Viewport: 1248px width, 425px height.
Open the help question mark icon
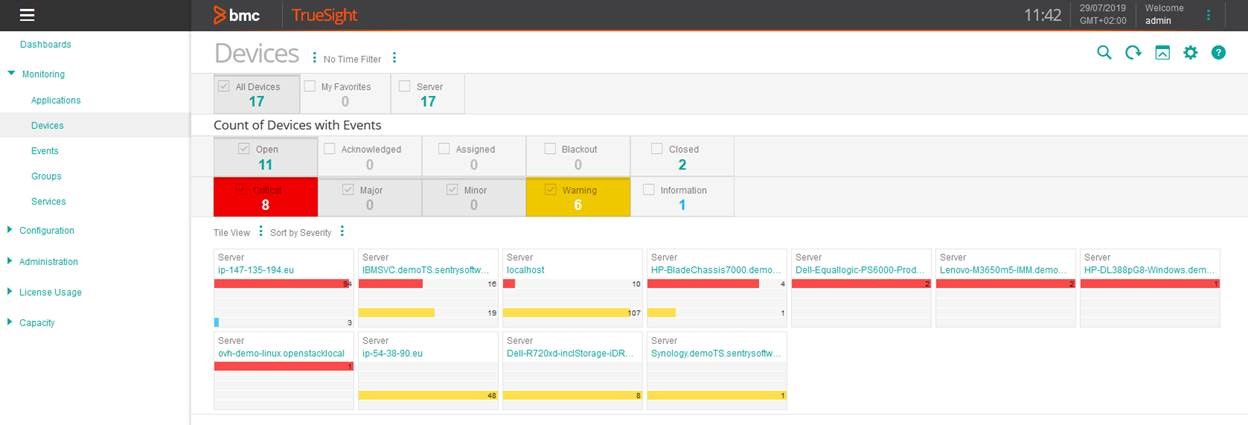(x=1218, y=53)
